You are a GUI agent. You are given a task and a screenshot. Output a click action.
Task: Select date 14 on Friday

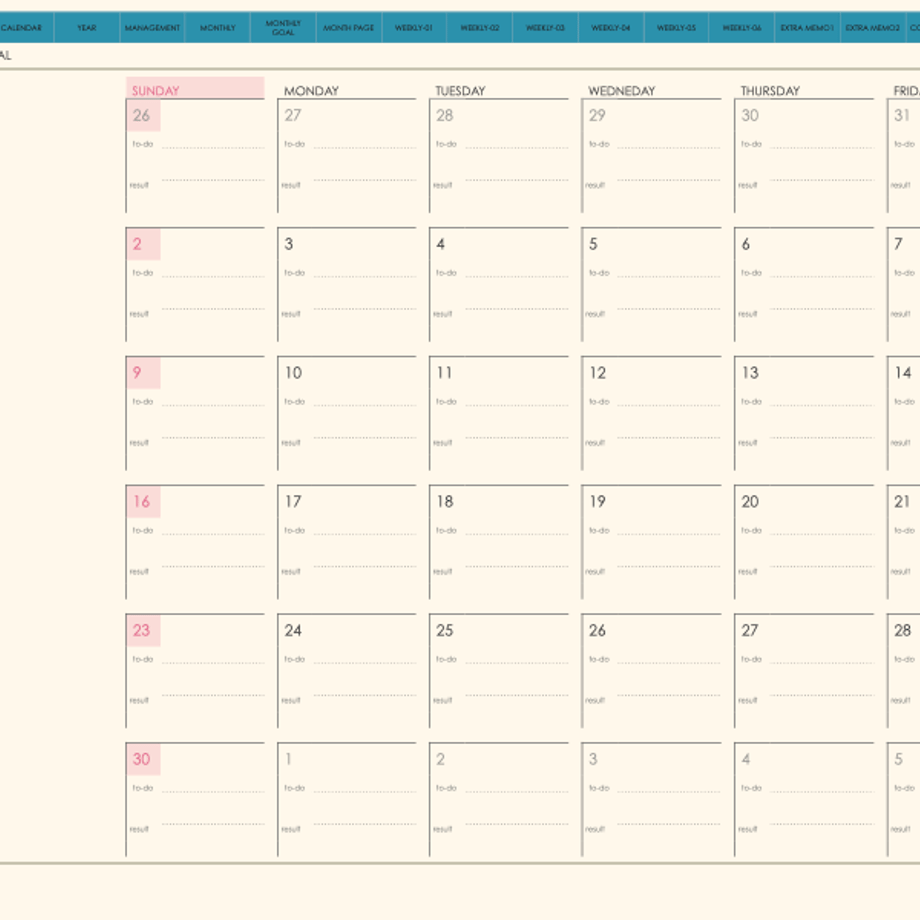(x=903, y=373)
